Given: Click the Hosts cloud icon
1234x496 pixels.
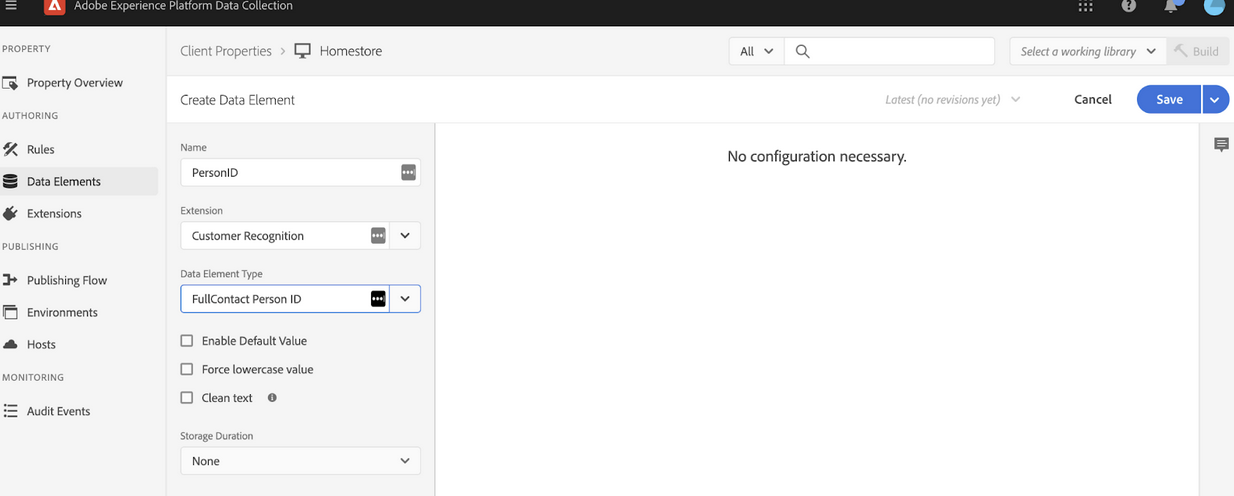Looking at the screenshot, I should pyautogui.click(x=11, y=344).
